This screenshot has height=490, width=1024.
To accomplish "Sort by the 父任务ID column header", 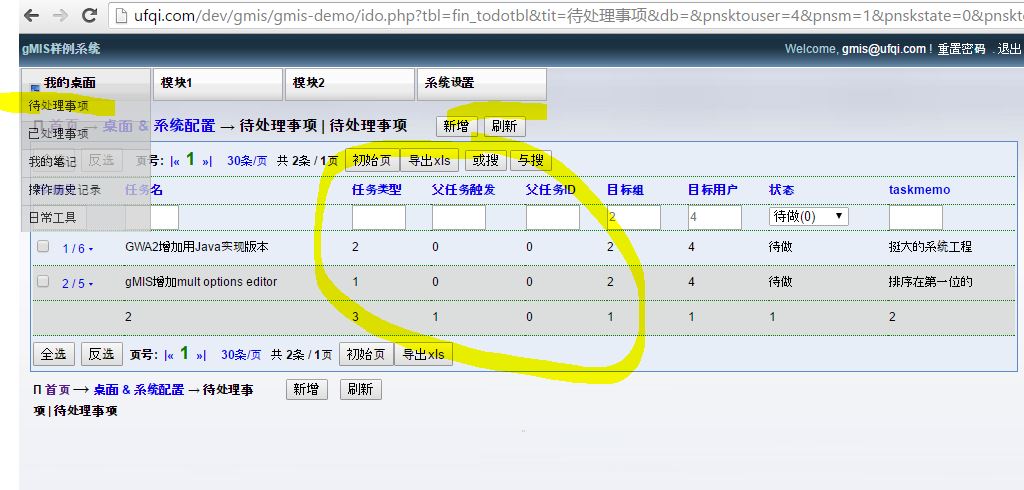I will coord(551,189).
